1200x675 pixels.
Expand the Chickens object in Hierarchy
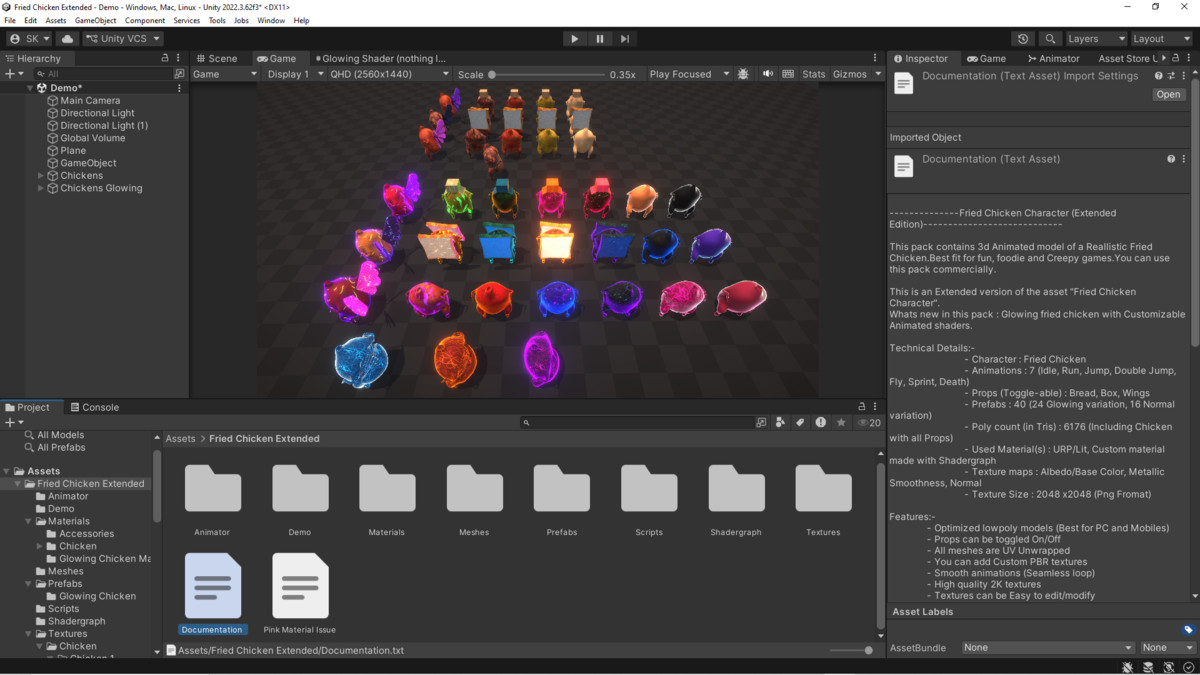tap(41, 175)
